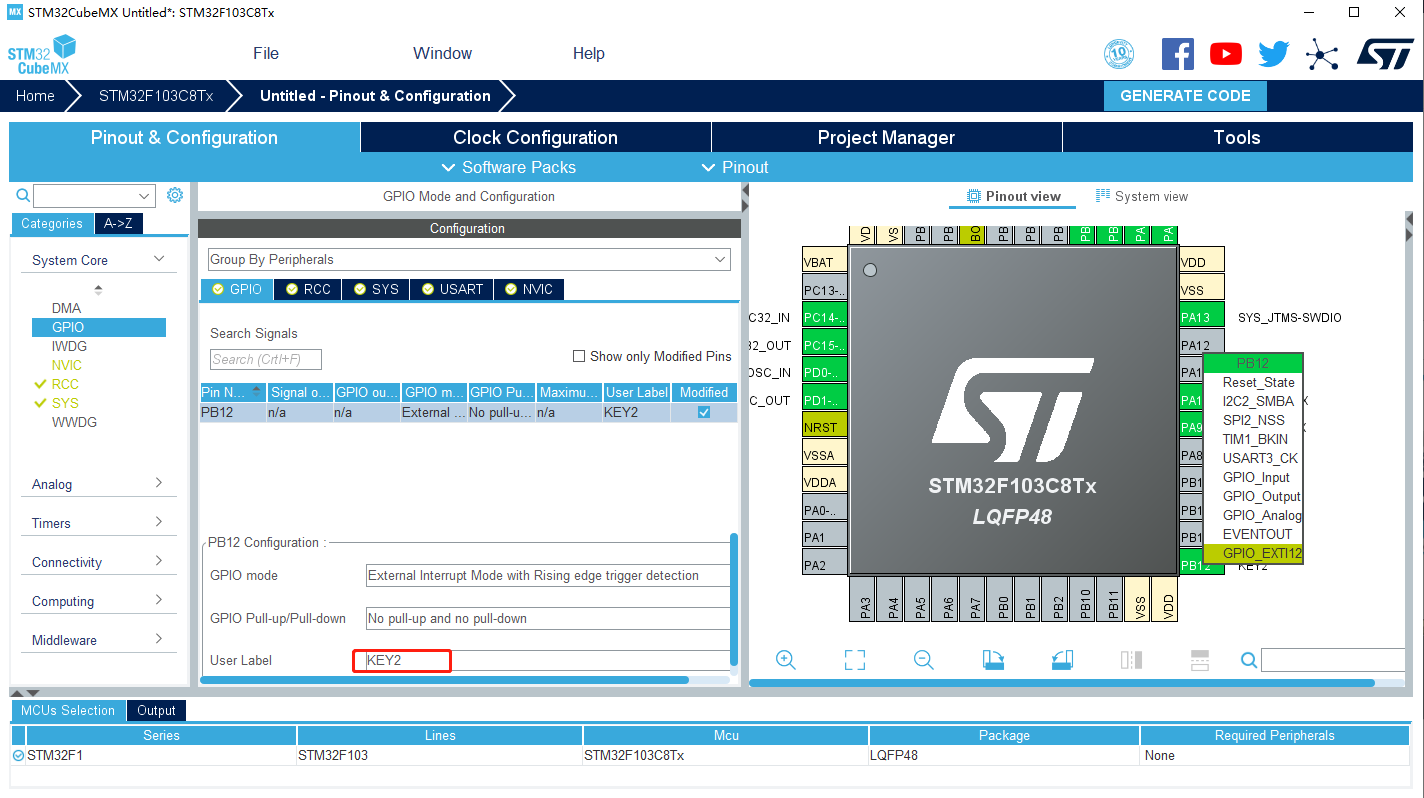Rotate chip clockwise icon
The height and width of the screenshot is (798, 1424).
pyautogui.click(x=993, y=660)
